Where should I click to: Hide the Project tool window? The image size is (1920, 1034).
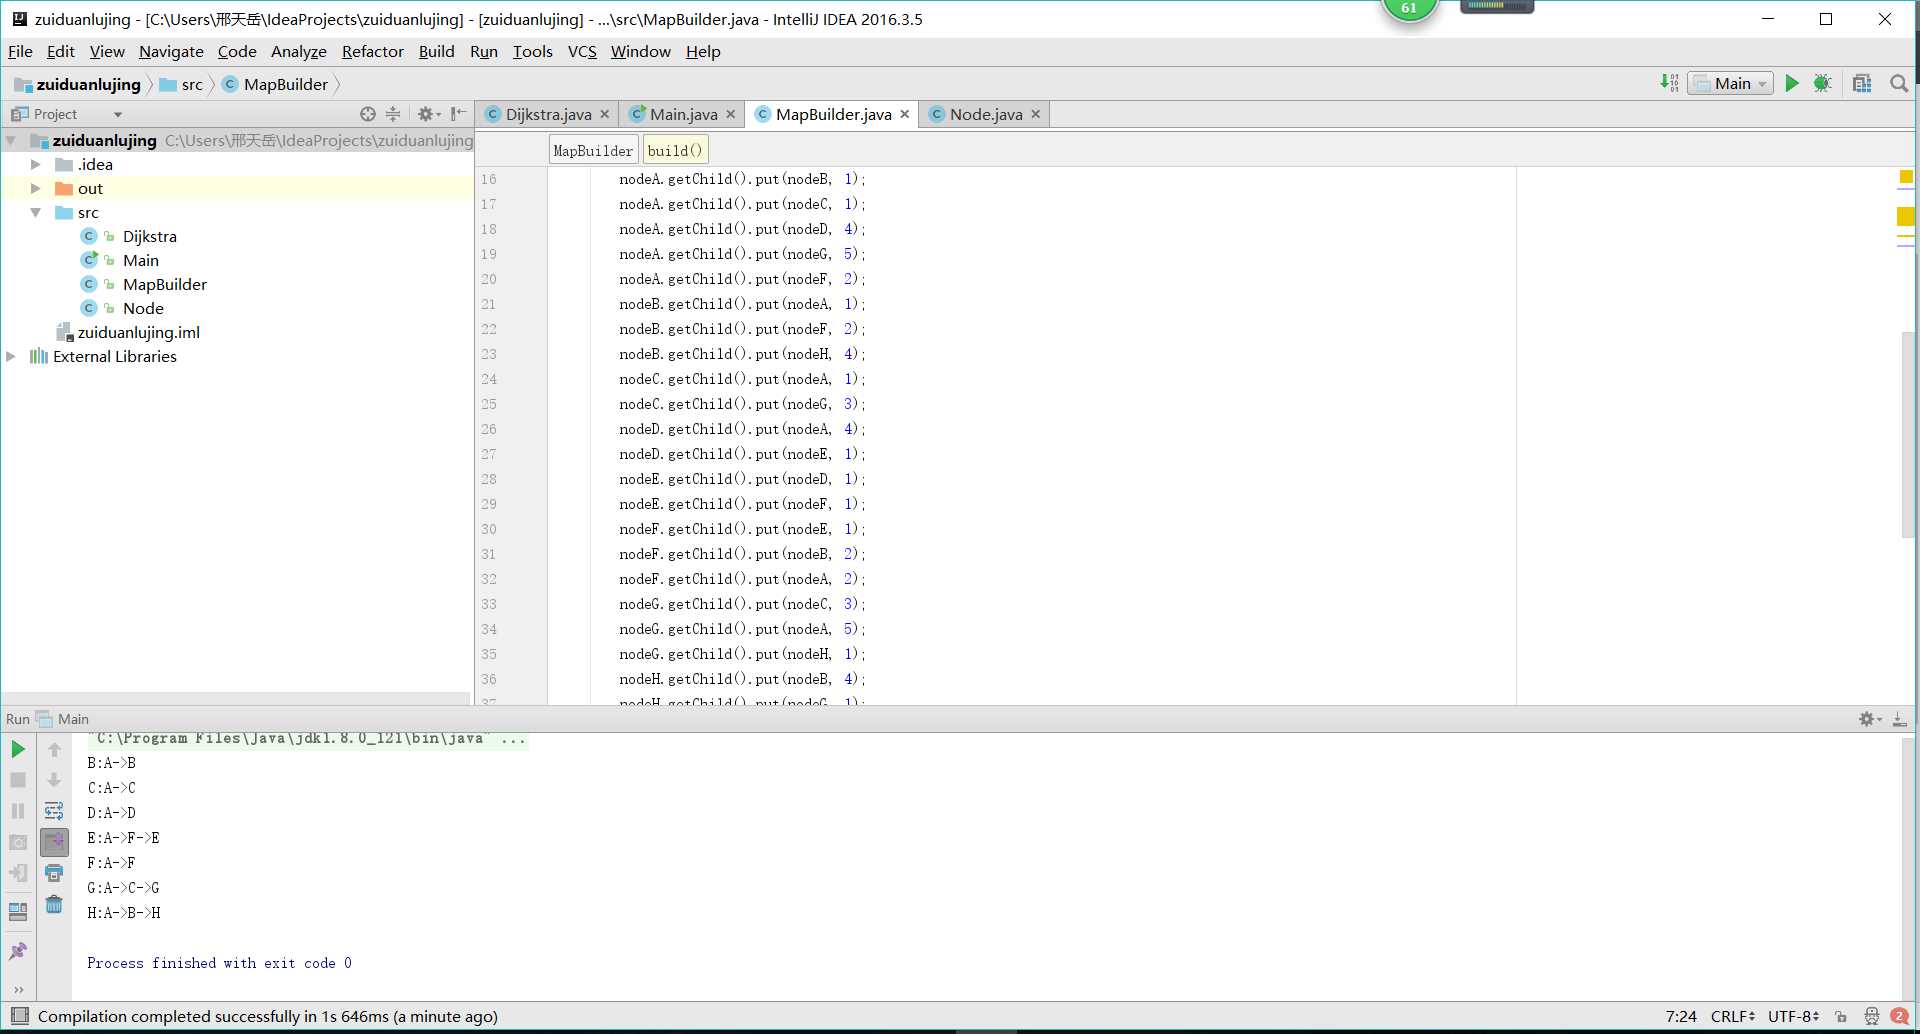point(458,114)
